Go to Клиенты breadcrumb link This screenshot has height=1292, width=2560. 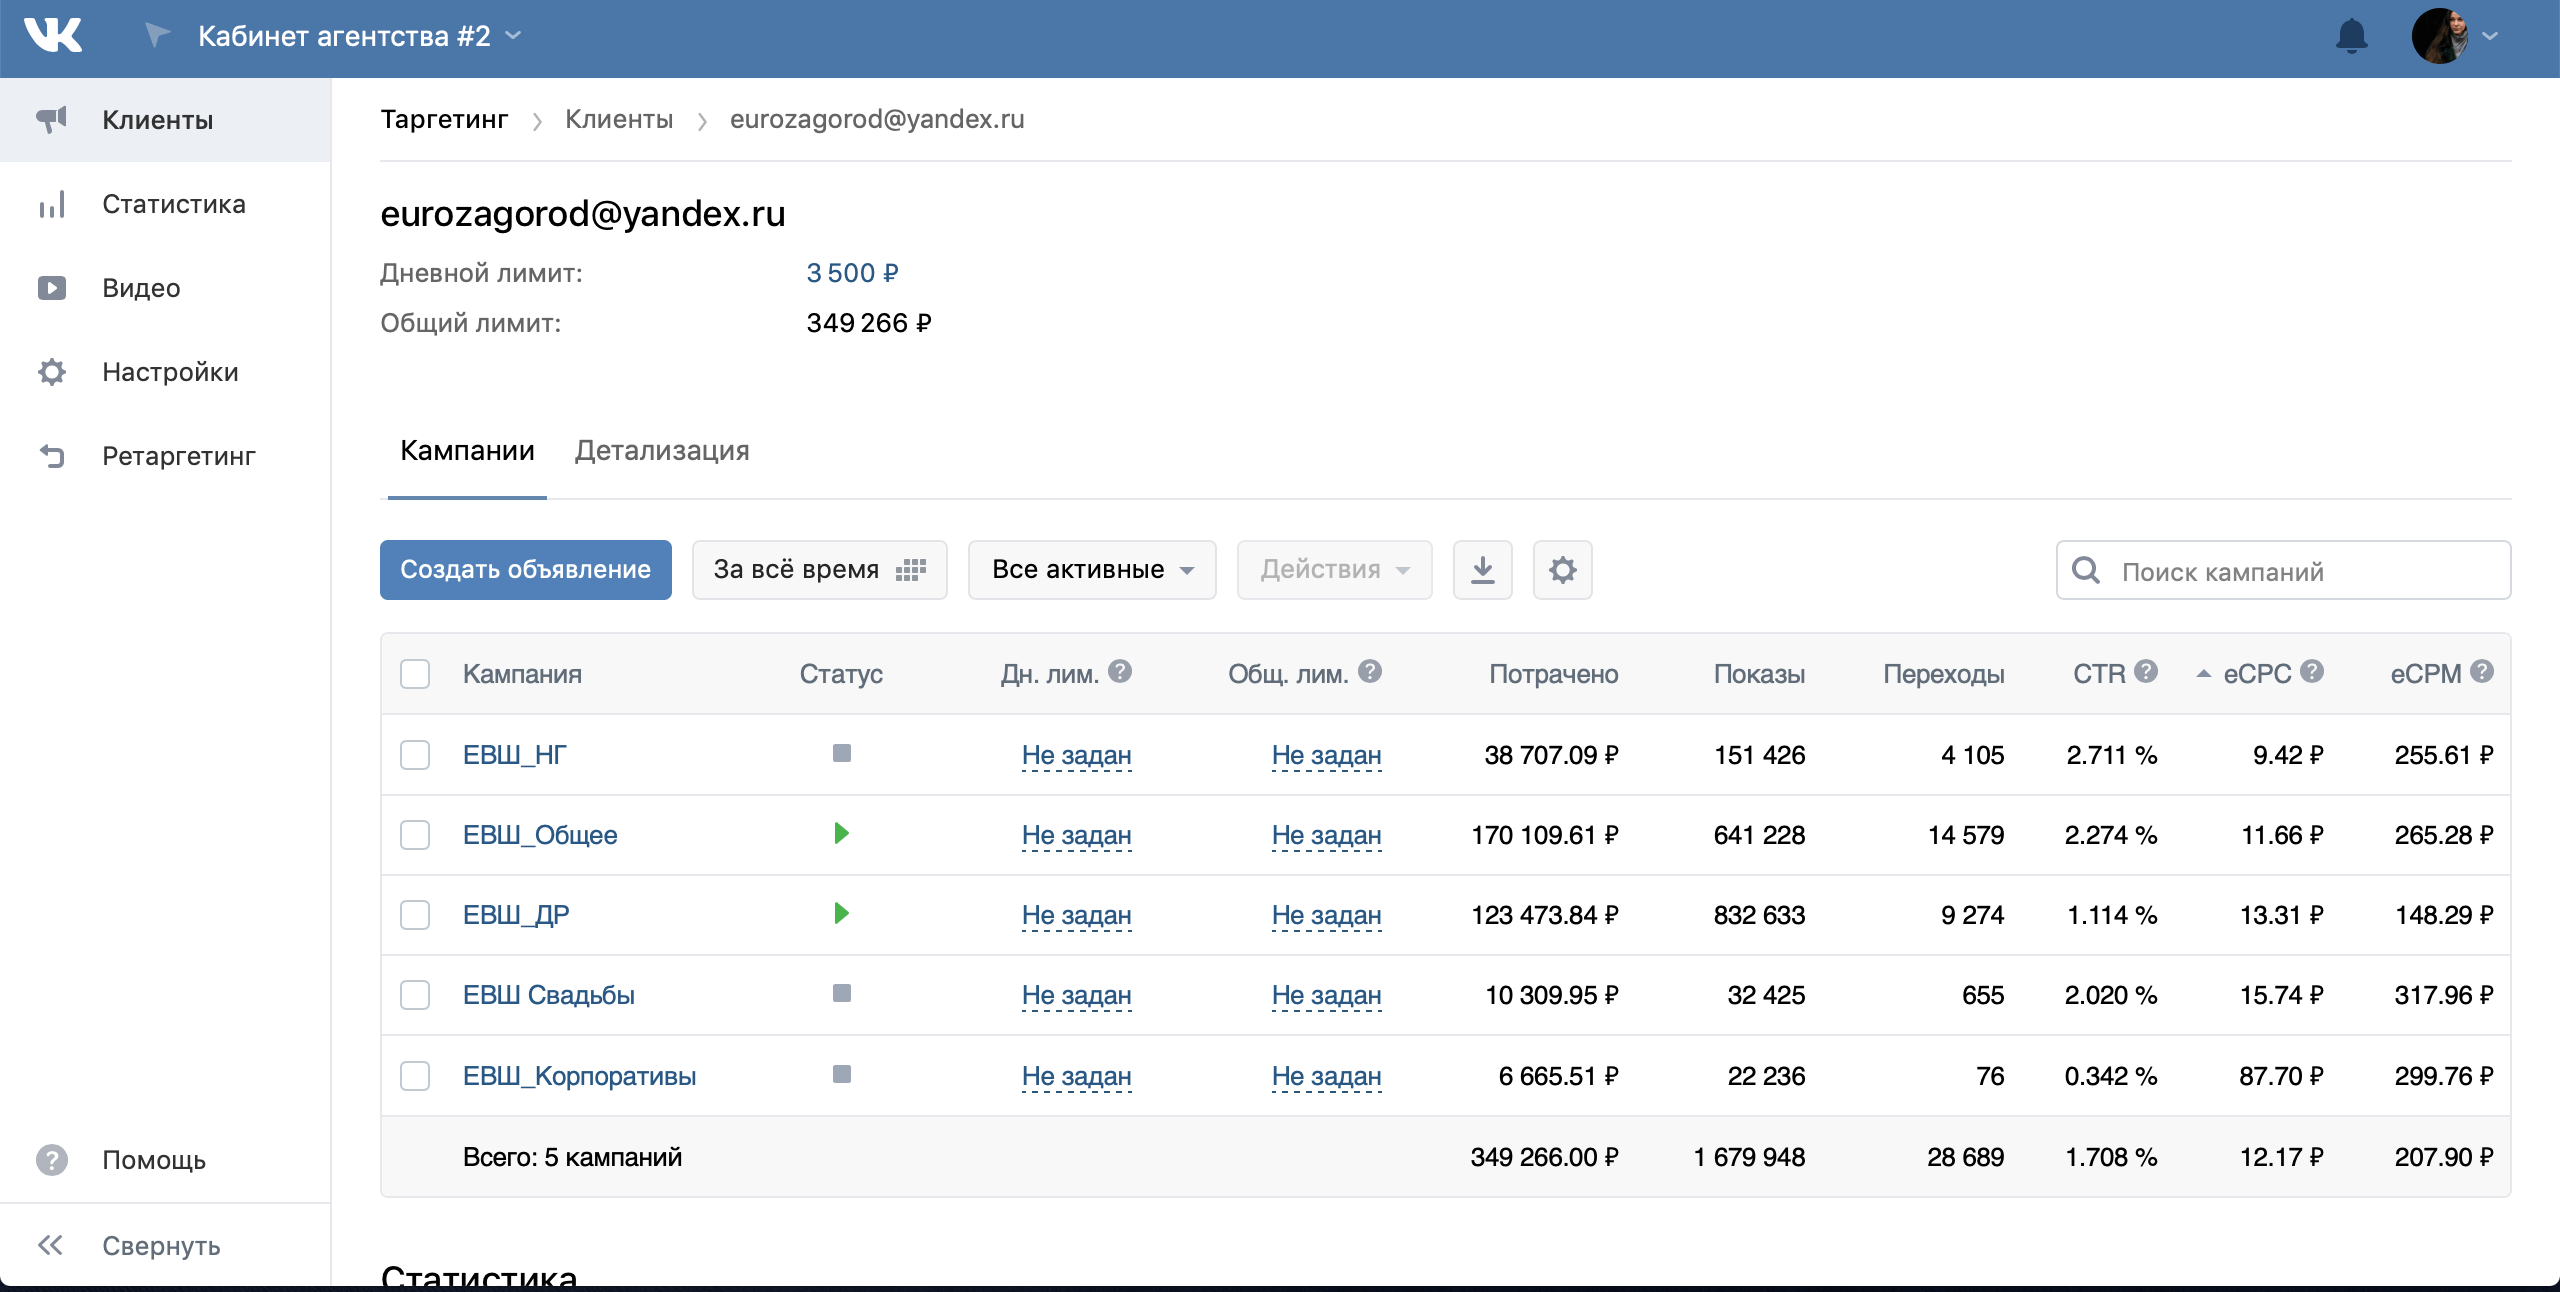point(619,119)
